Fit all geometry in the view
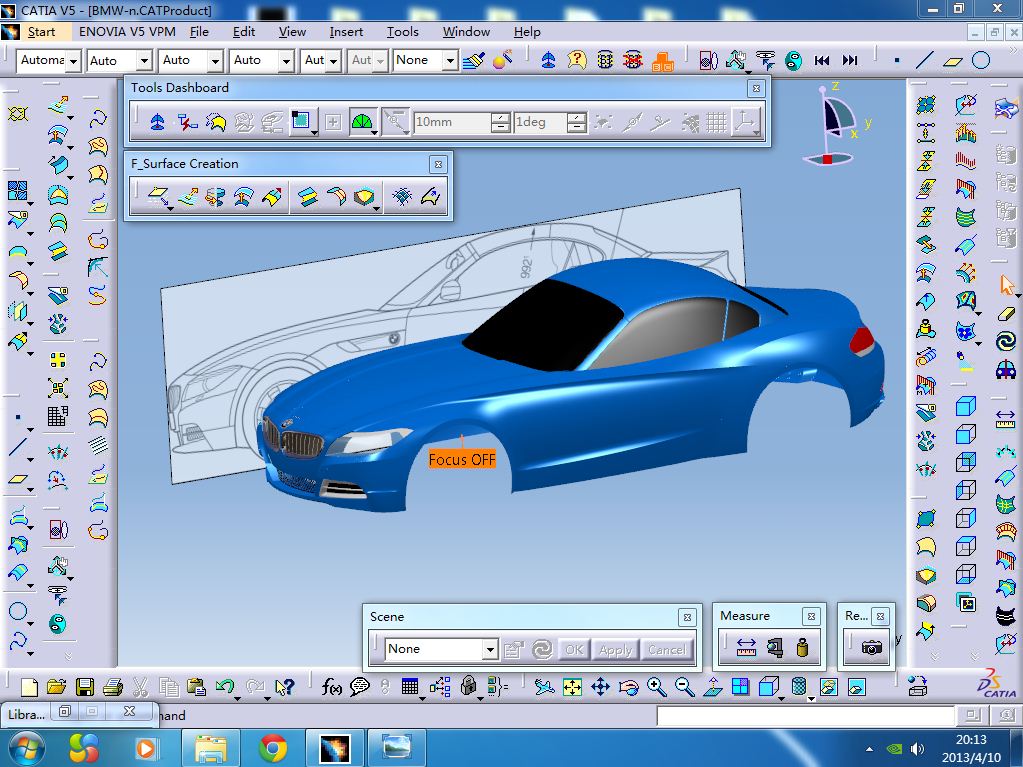 572,687
